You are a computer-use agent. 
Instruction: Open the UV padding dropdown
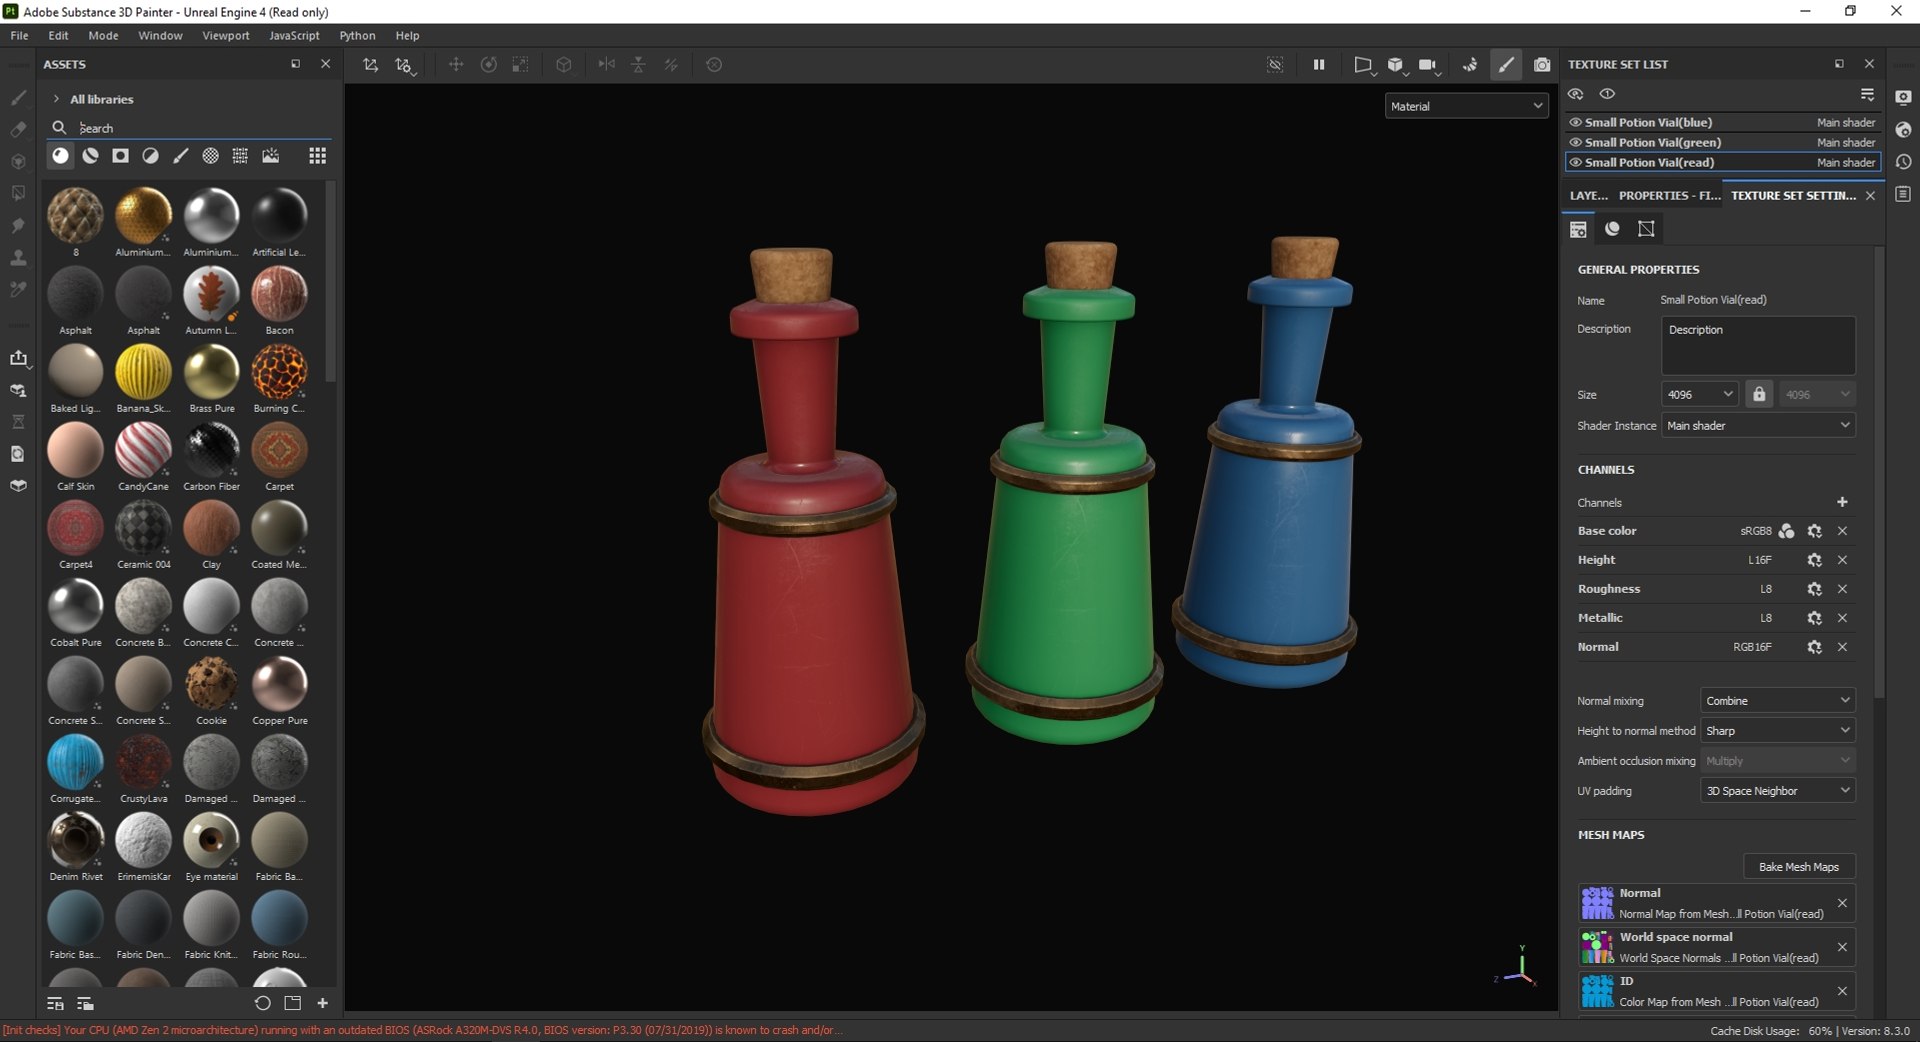click(1777, 791)
